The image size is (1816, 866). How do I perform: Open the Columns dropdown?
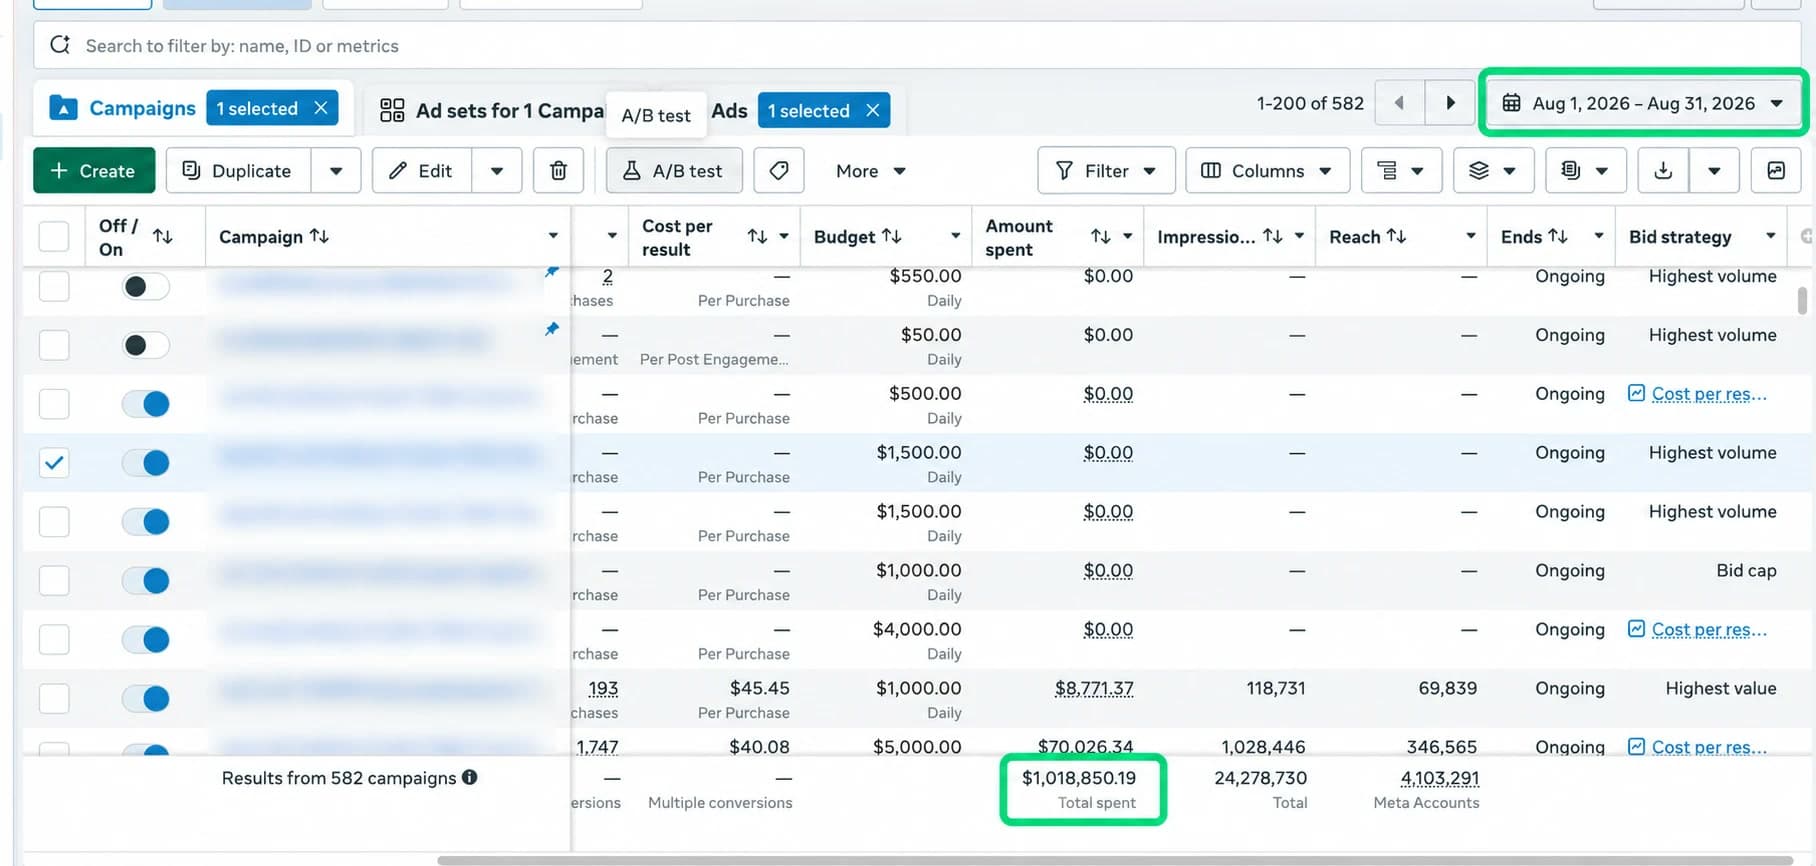(1267, 171)
